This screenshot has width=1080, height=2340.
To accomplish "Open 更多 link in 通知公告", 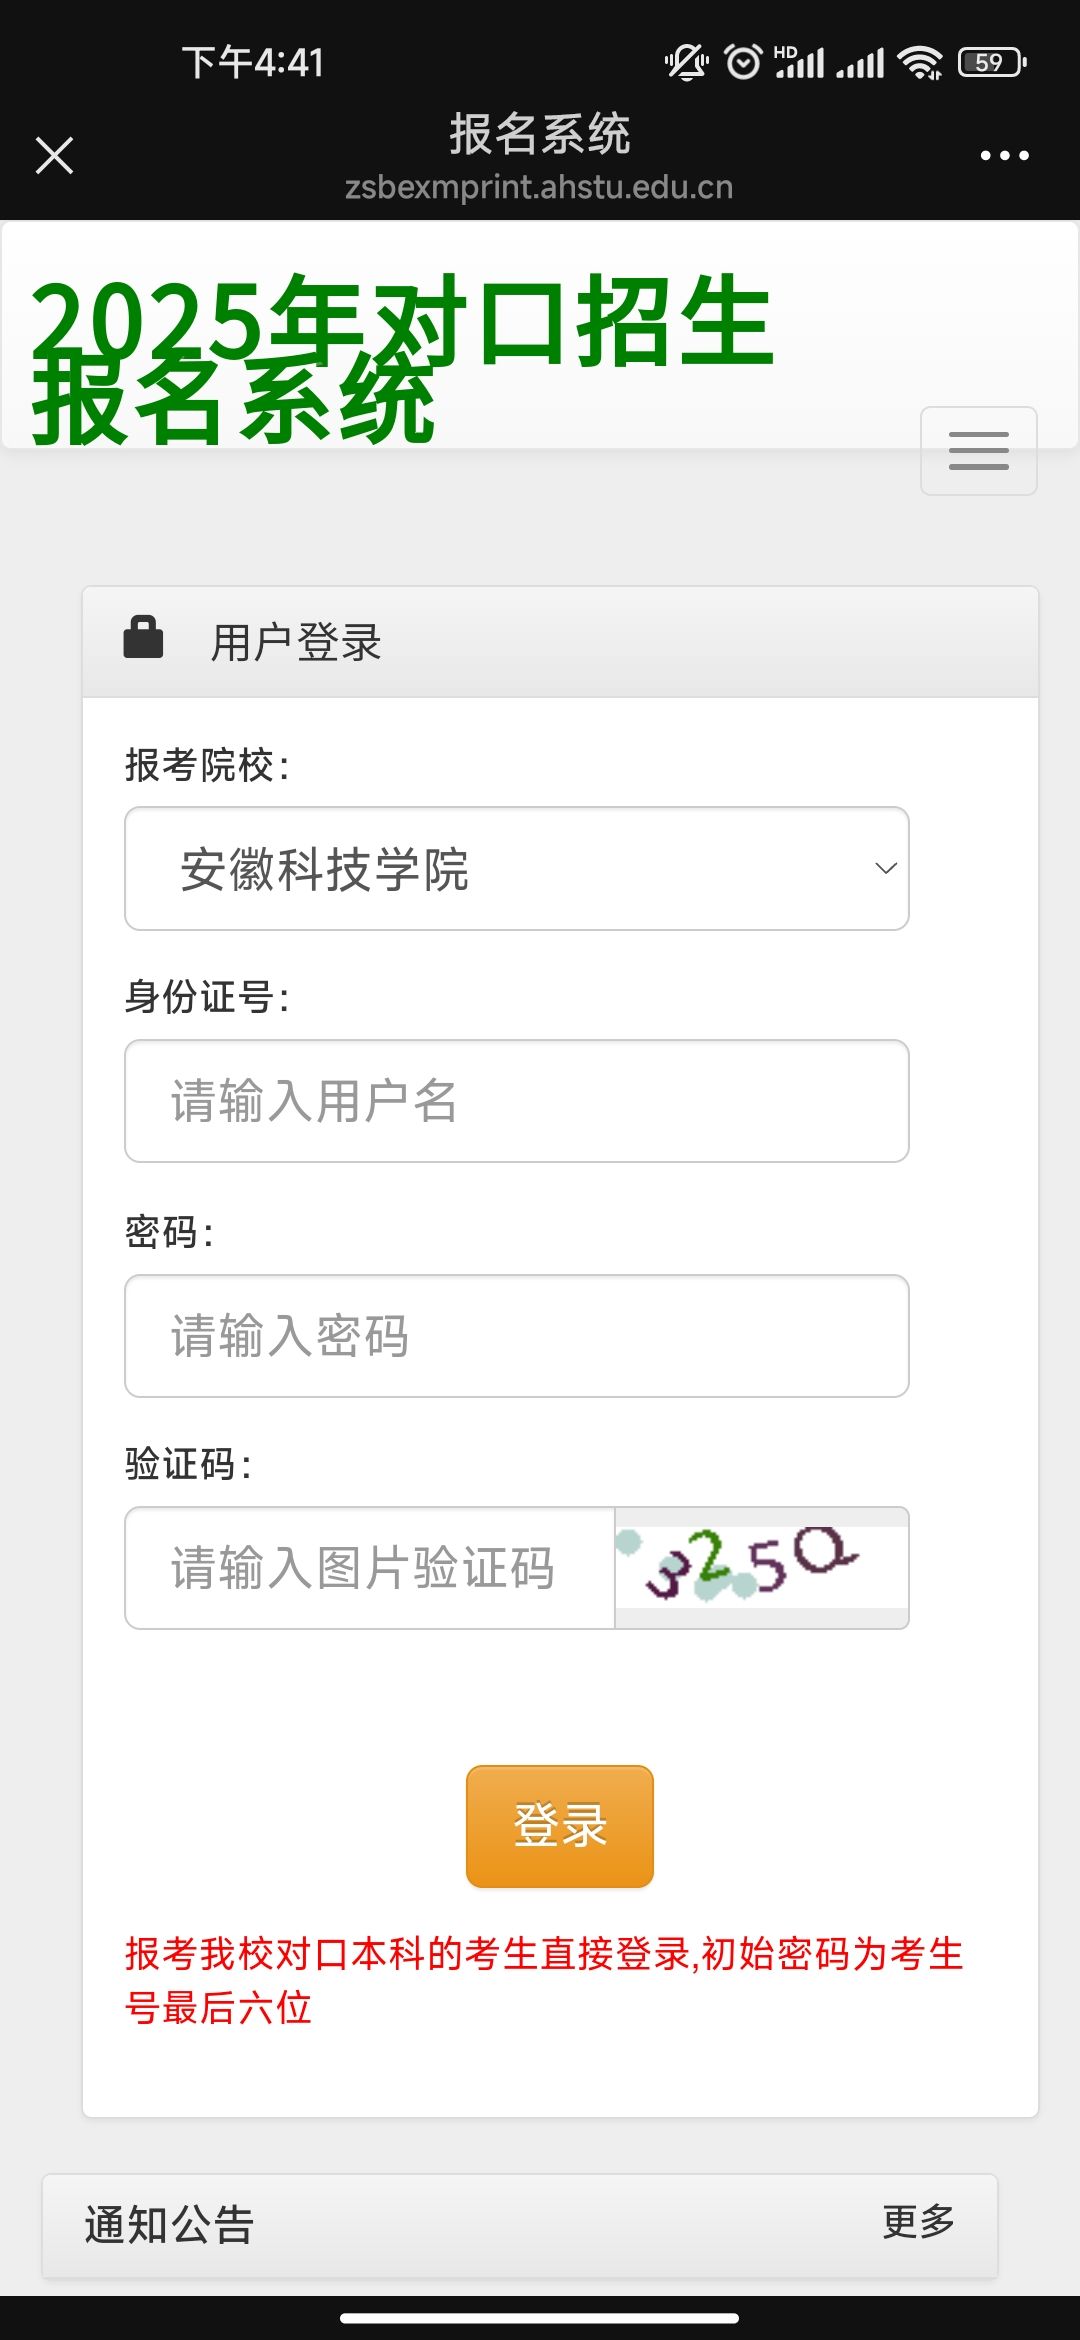I will pyautogui.click(x=918, y=2222).
